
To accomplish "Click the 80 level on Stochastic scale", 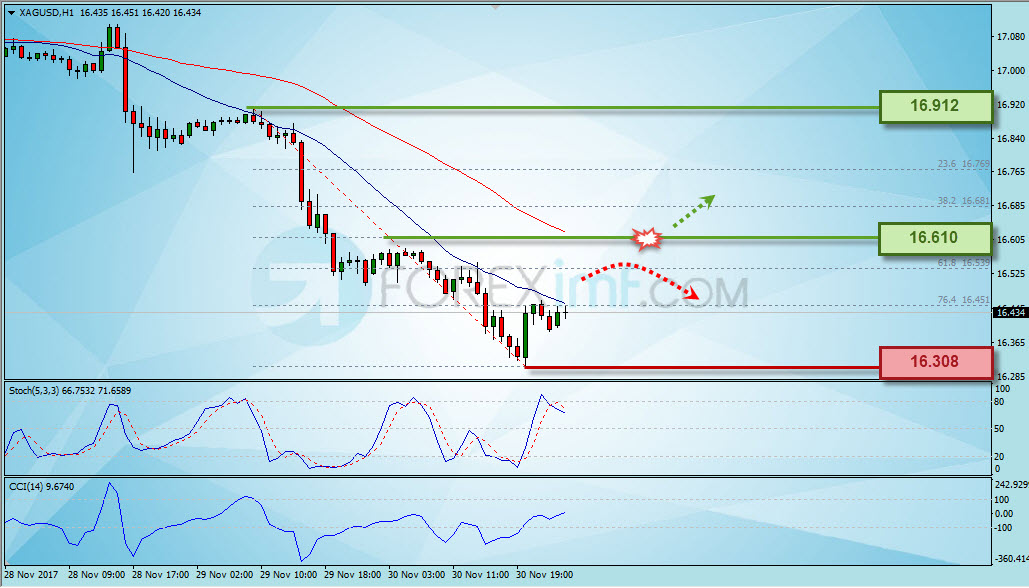I will [x=999, y=402].
